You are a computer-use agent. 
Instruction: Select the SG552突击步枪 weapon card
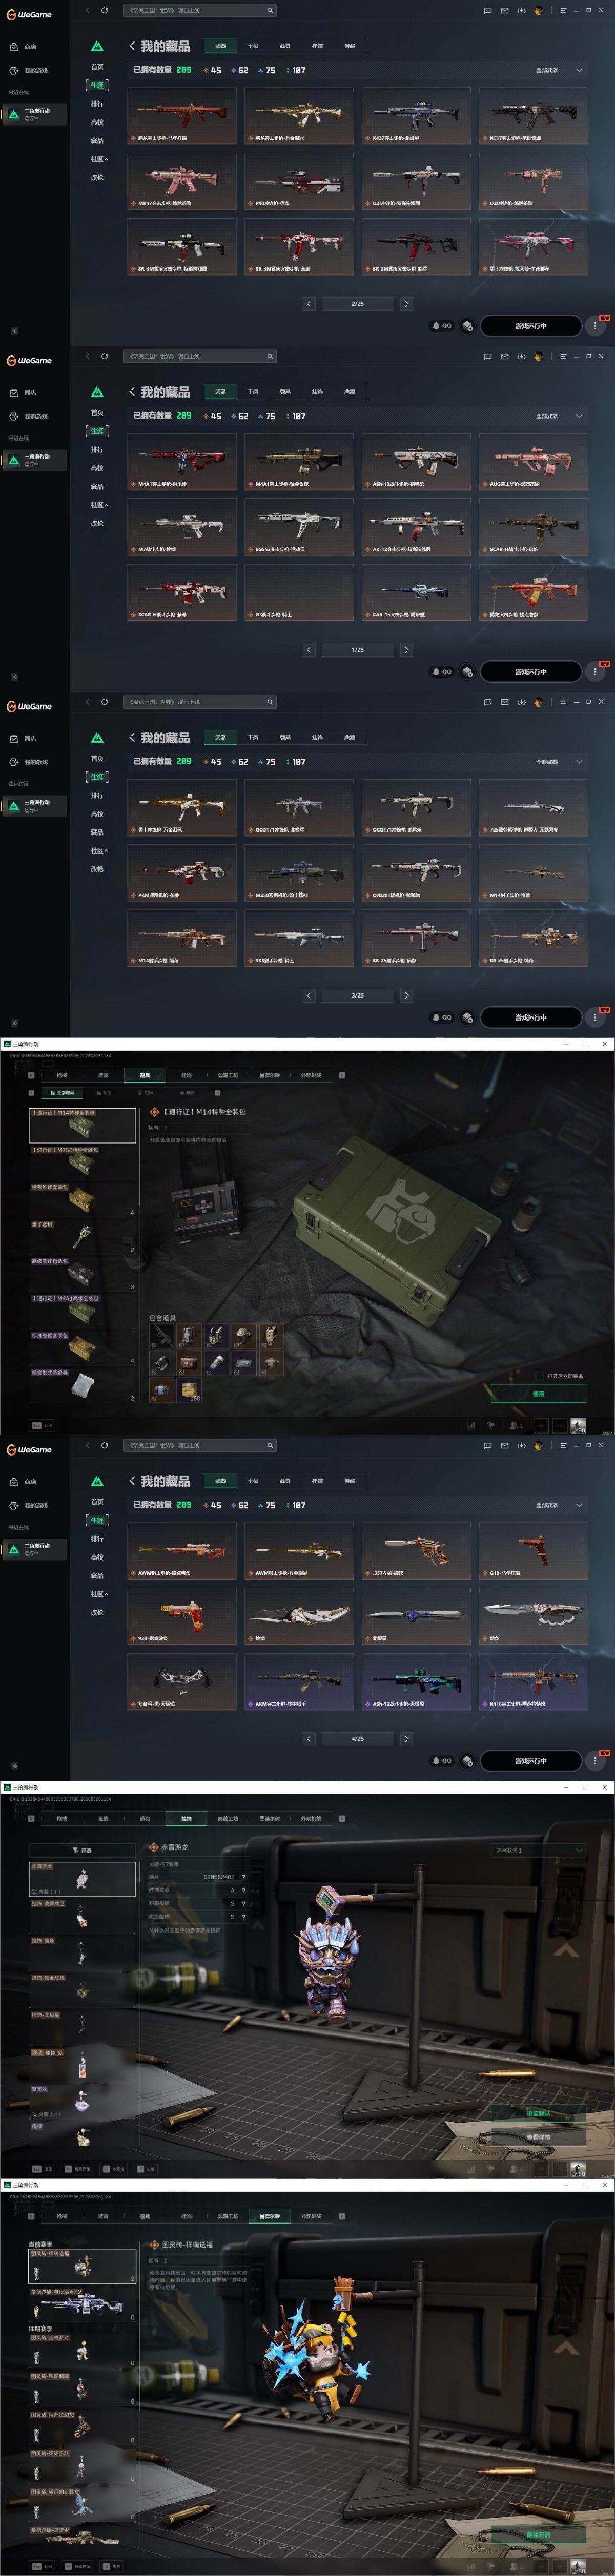(298, 527)
